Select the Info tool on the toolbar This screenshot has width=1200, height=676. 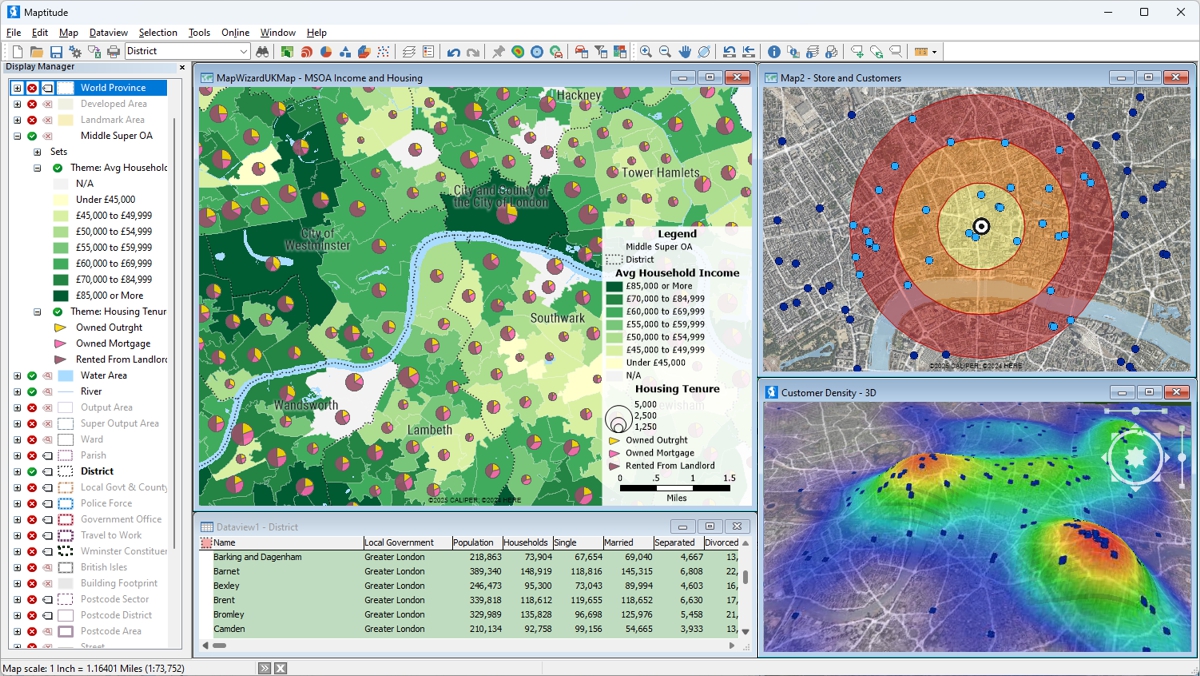pyautogui.click(x=774, y=50)
